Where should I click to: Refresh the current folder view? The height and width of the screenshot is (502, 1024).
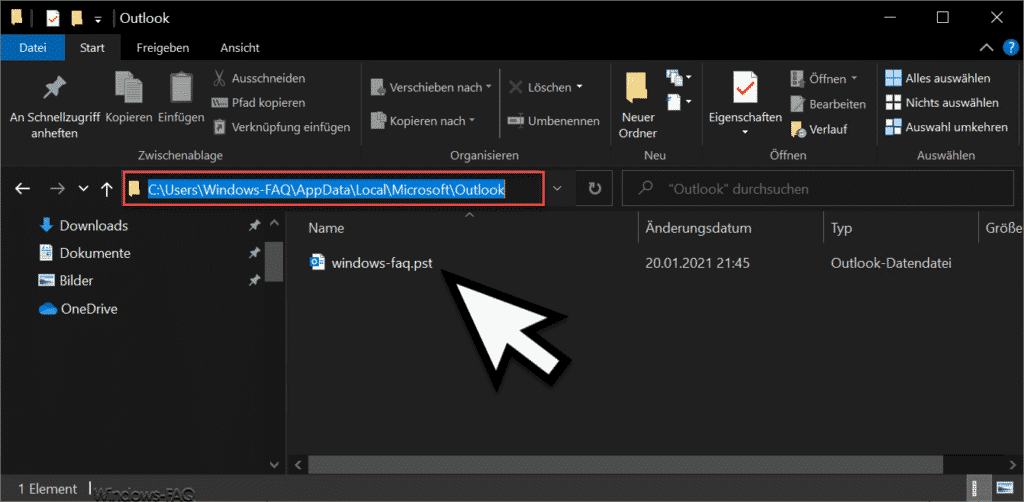click(x=595, y=189)
